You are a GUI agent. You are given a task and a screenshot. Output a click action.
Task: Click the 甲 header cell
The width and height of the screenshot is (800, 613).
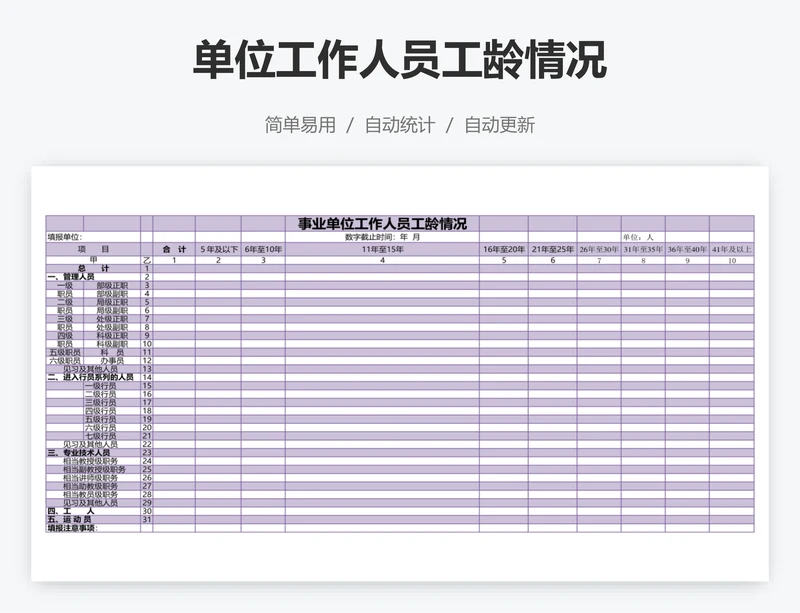click(x=93, y=260)
